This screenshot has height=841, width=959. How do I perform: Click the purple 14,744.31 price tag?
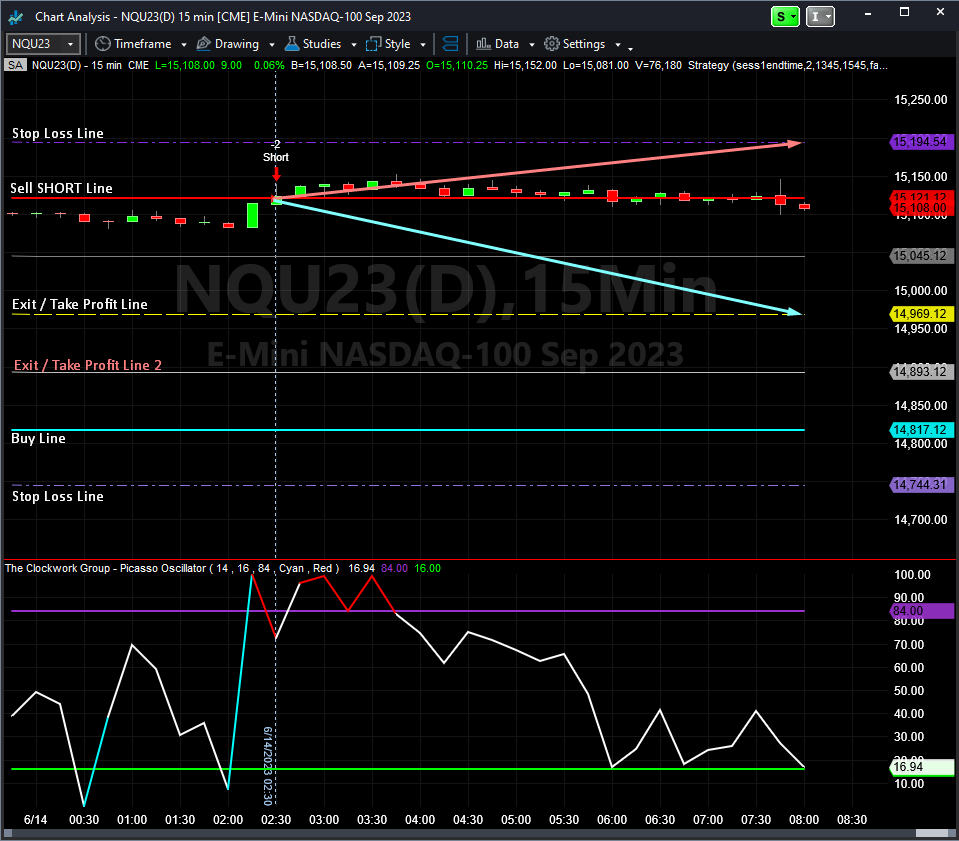click(920, 485)
